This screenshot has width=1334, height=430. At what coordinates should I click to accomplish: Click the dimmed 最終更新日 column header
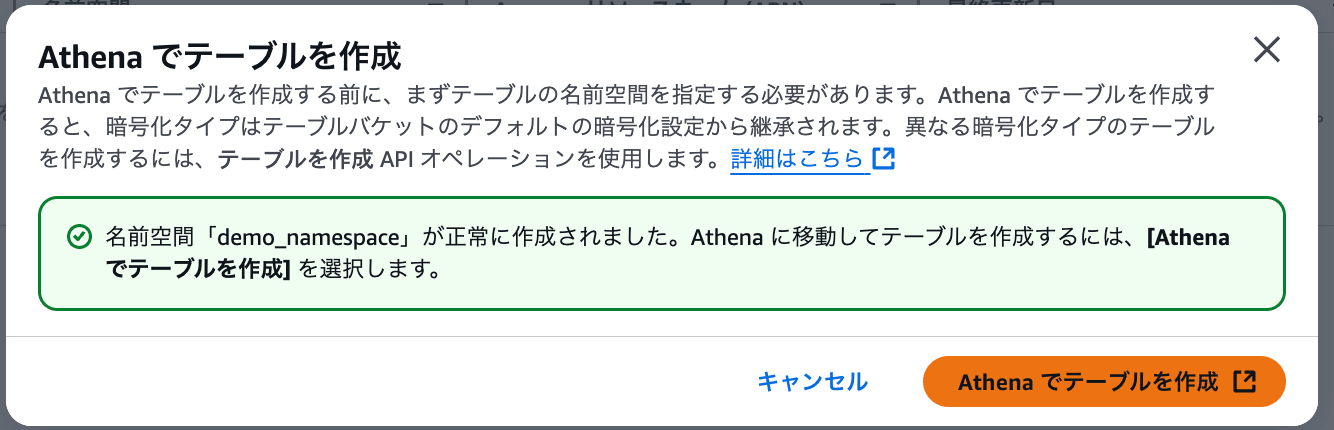1000,3
